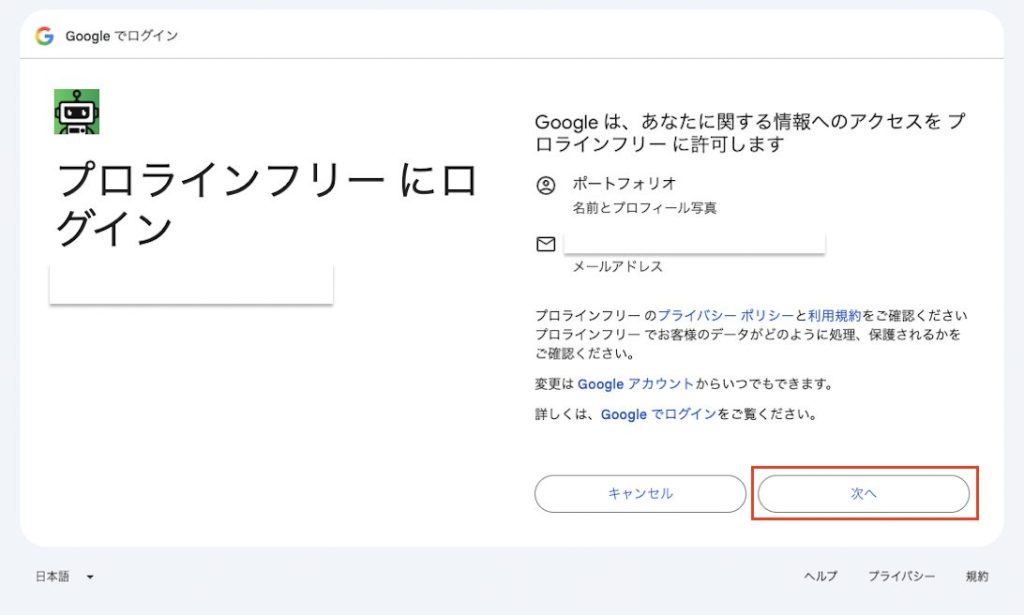
Task: Click the 次へ button
Action: pos(863,494)
